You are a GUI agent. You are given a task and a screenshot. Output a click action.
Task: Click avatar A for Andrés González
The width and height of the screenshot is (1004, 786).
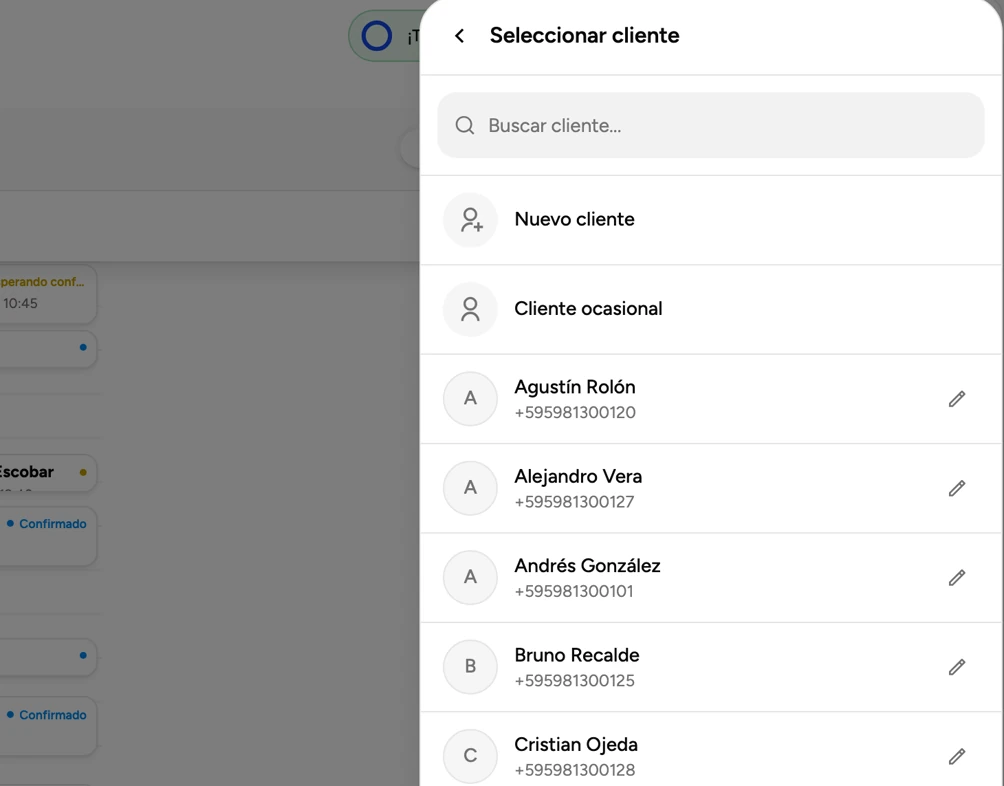coord(471,577)
